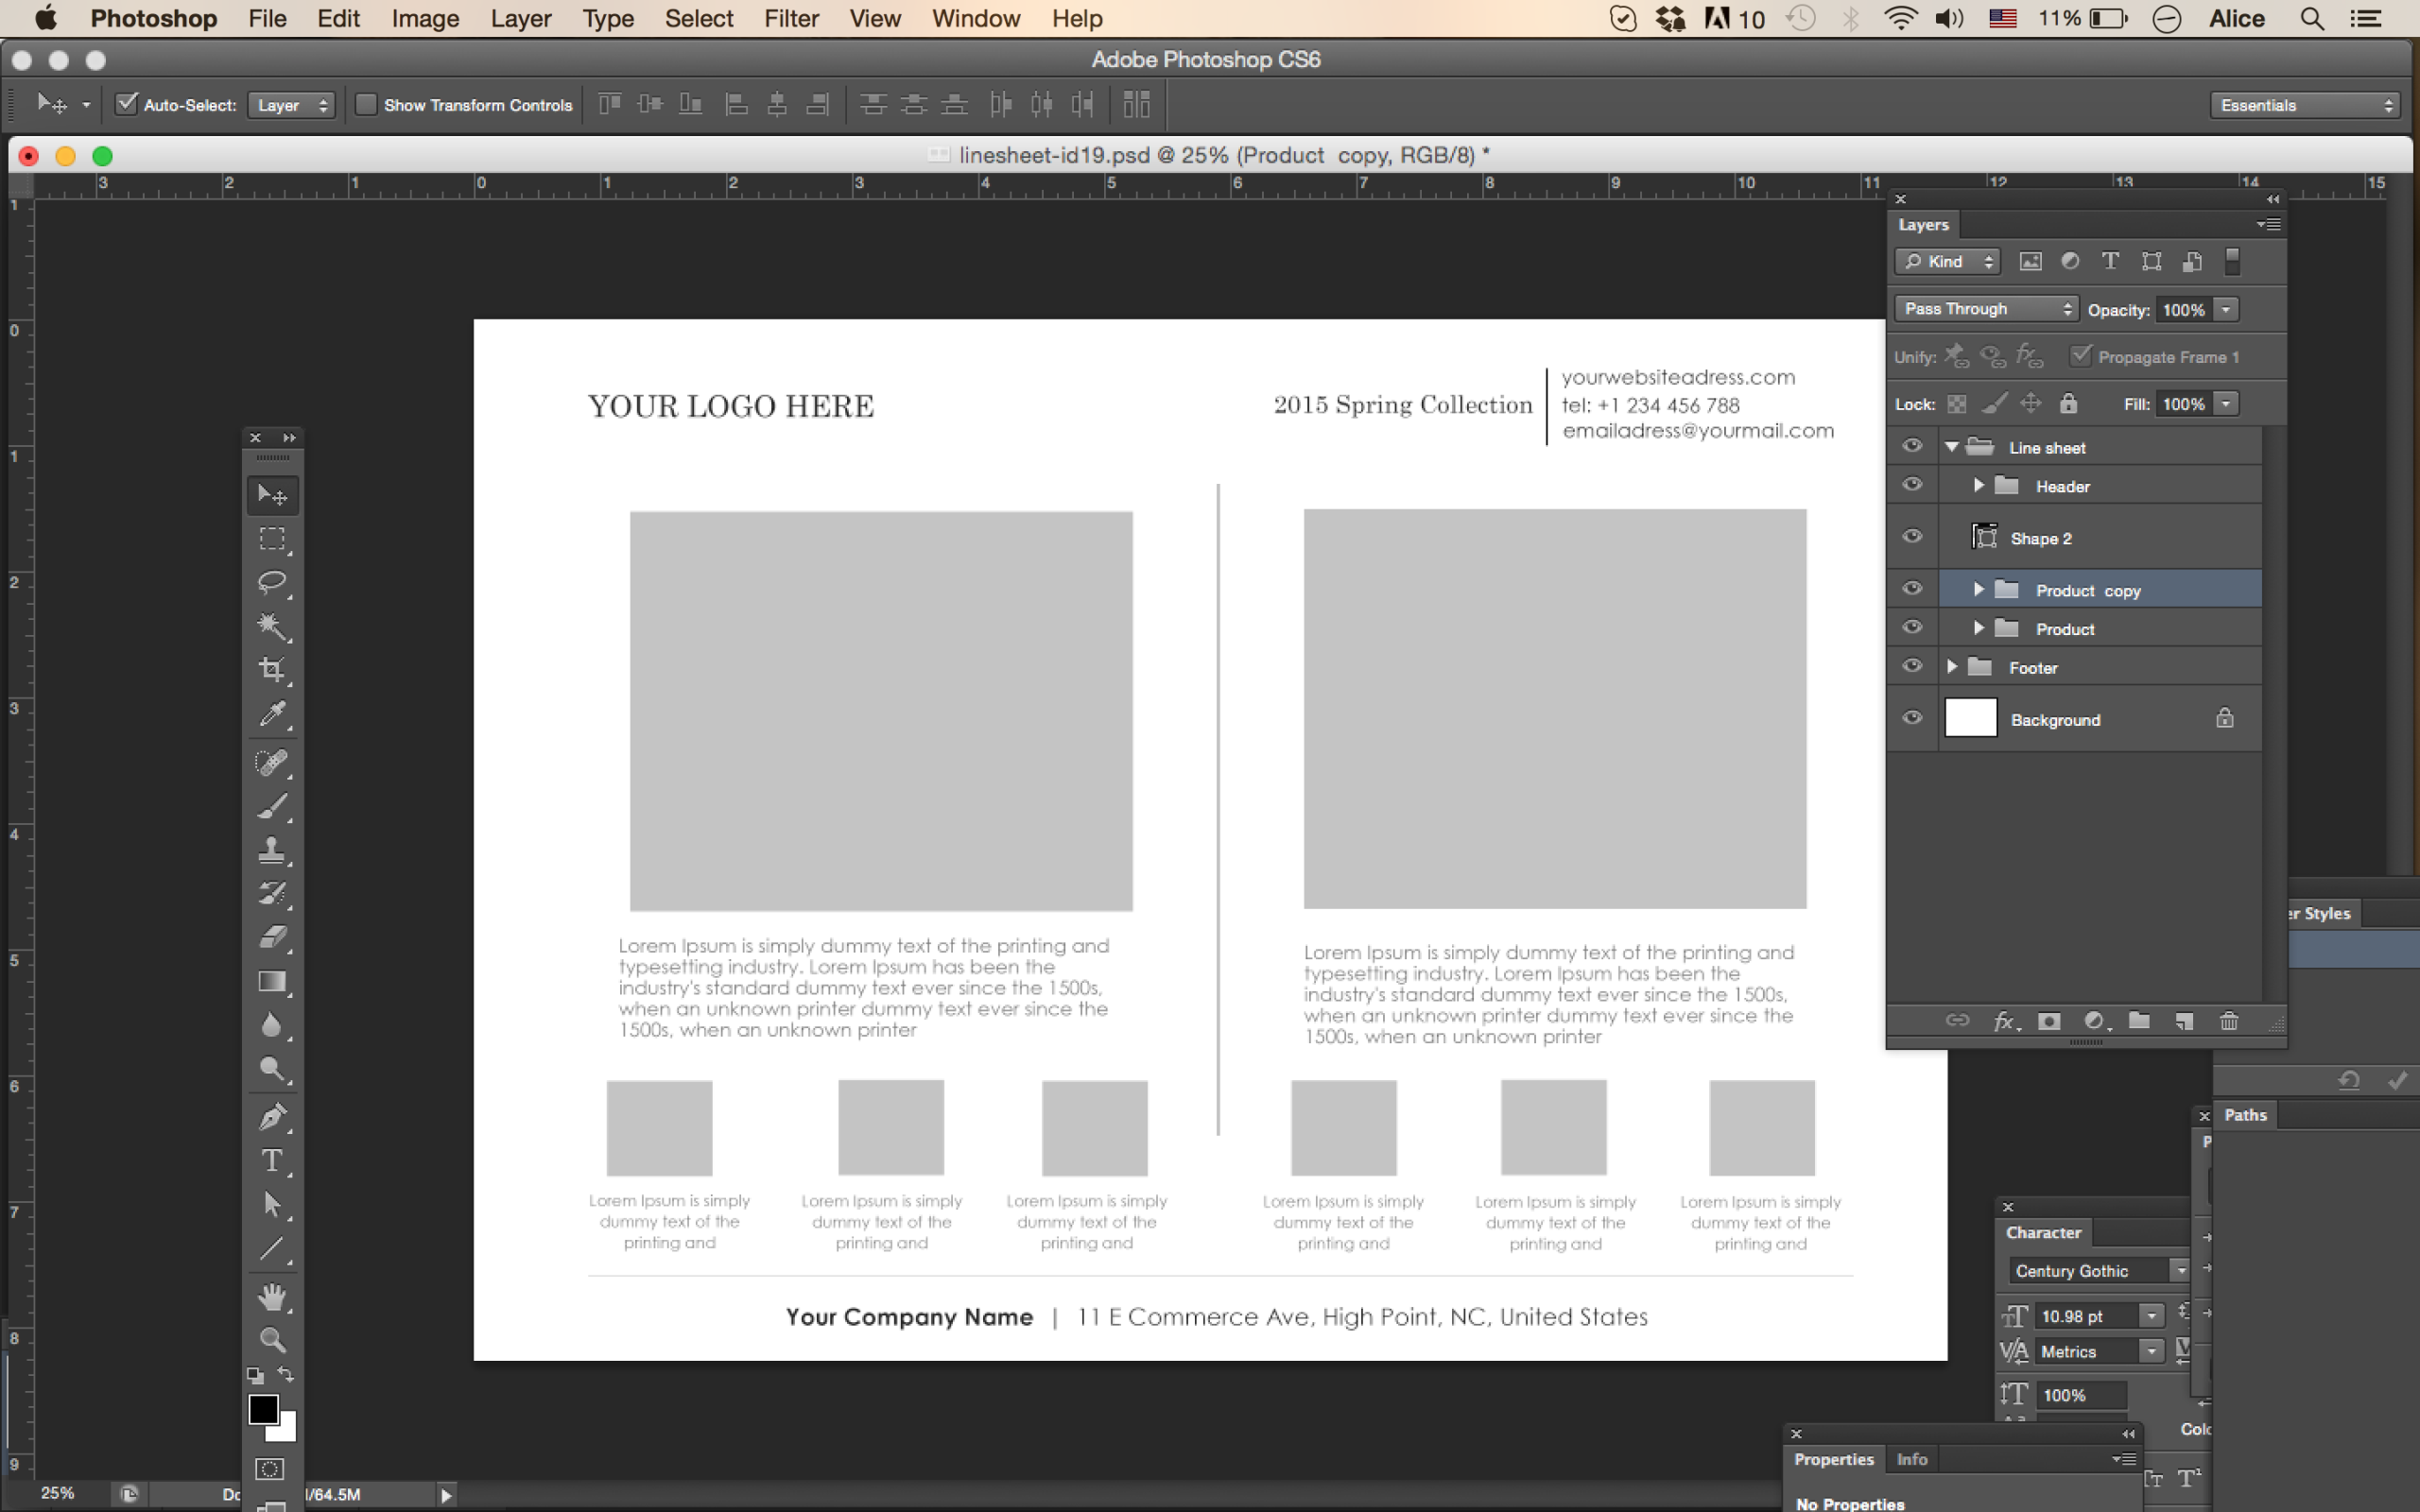Screen dimensions: 2420x1512
Task: Swap foreground and background colors
Action: [286, 1375]
